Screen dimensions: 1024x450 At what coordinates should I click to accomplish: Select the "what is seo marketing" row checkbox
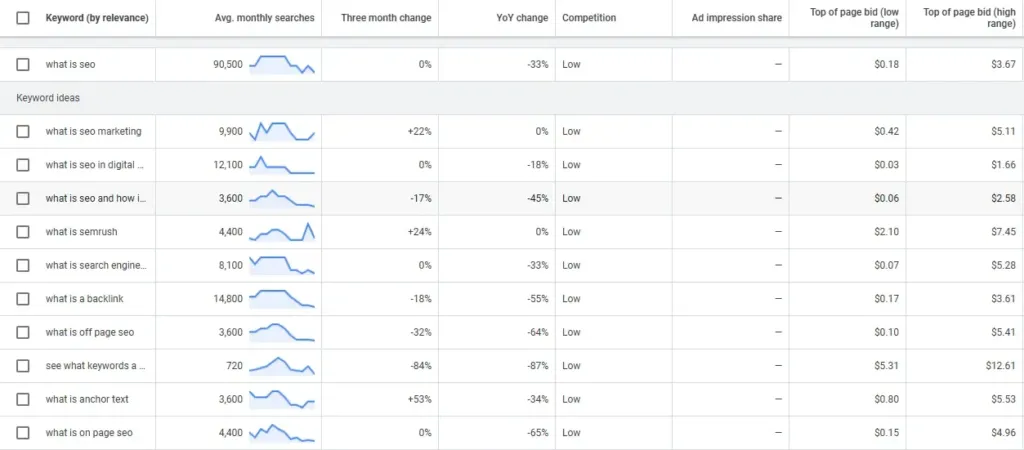tap(23, 132)
